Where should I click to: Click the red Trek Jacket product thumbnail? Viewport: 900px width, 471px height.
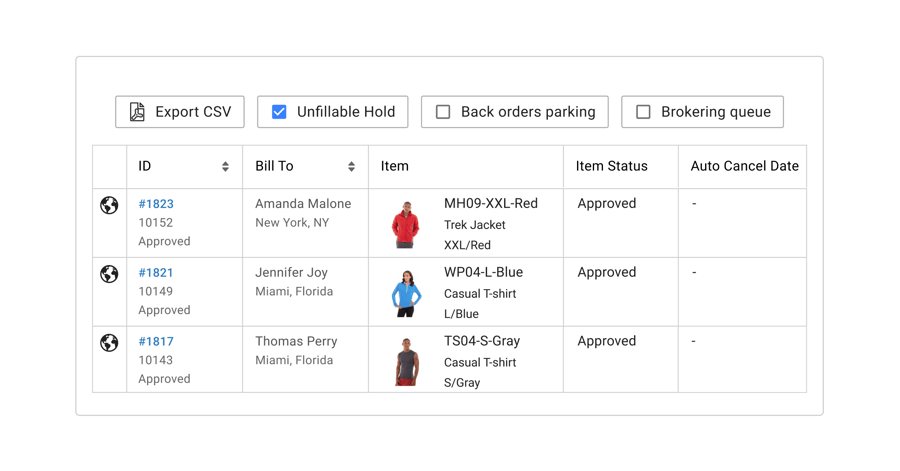(x=406, y=224)
